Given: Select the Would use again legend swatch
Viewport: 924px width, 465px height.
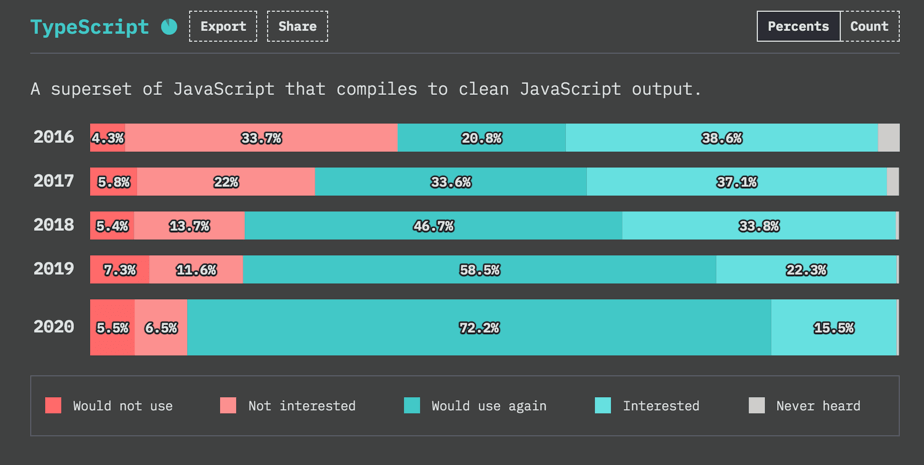Looking at the screenshot, I should (411, 405).
